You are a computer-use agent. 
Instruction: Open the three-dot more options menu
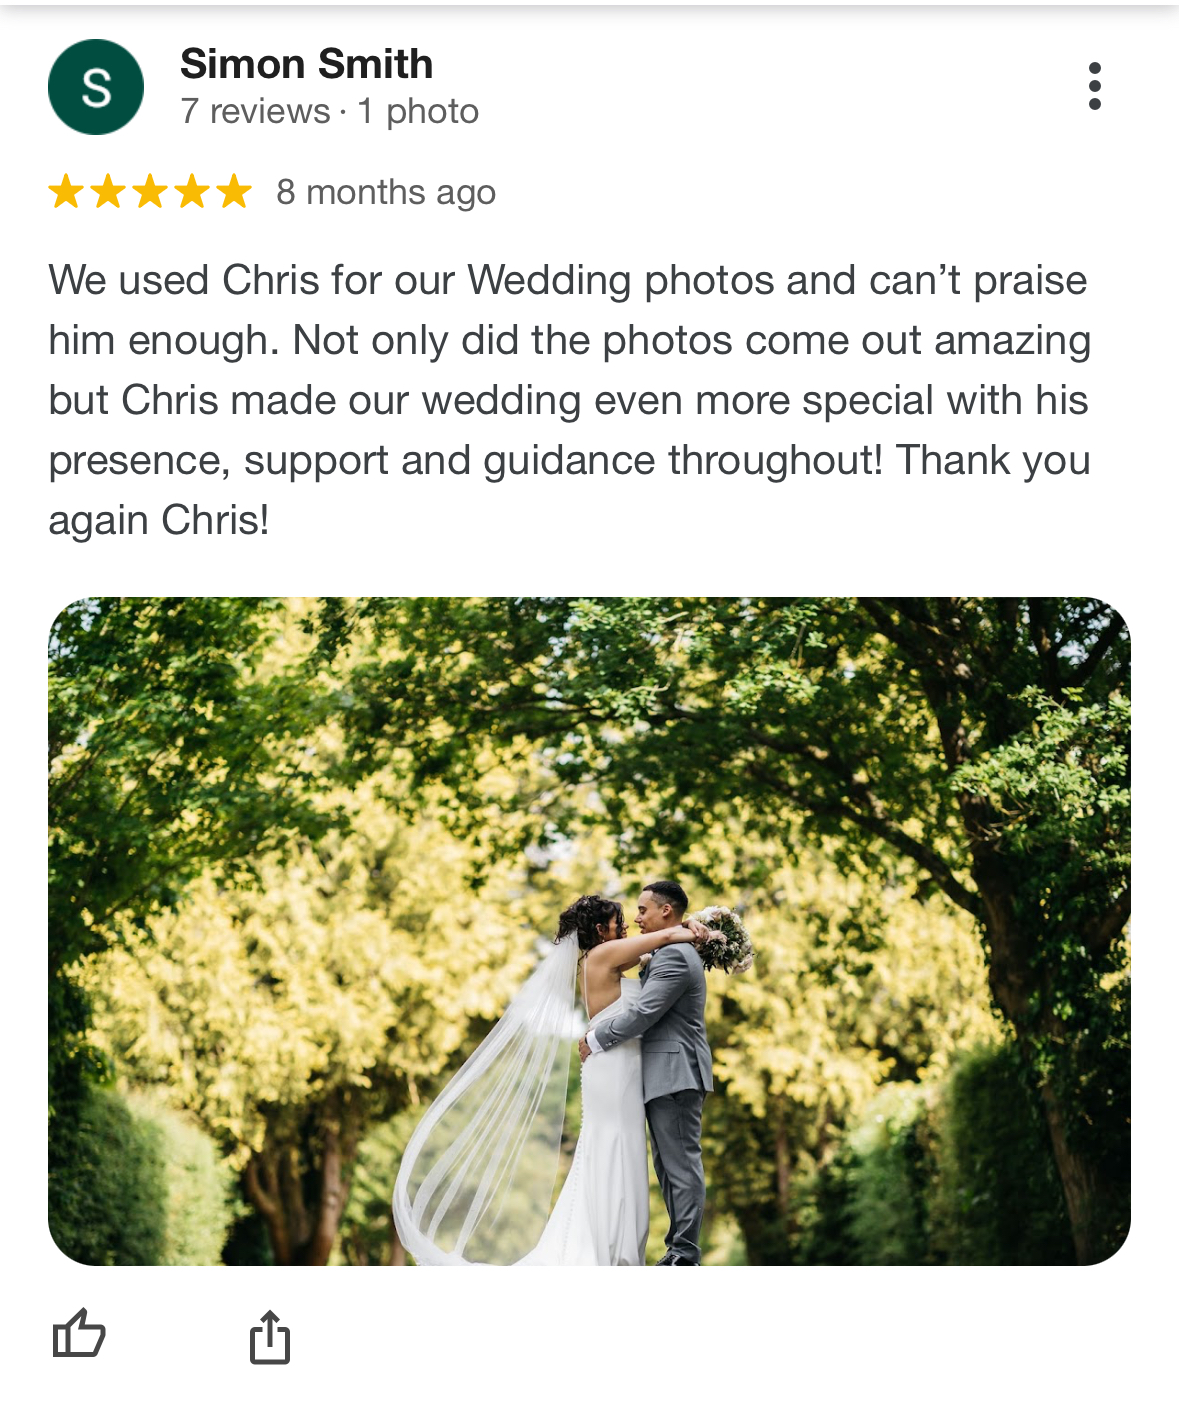(x=1095, y=86)
